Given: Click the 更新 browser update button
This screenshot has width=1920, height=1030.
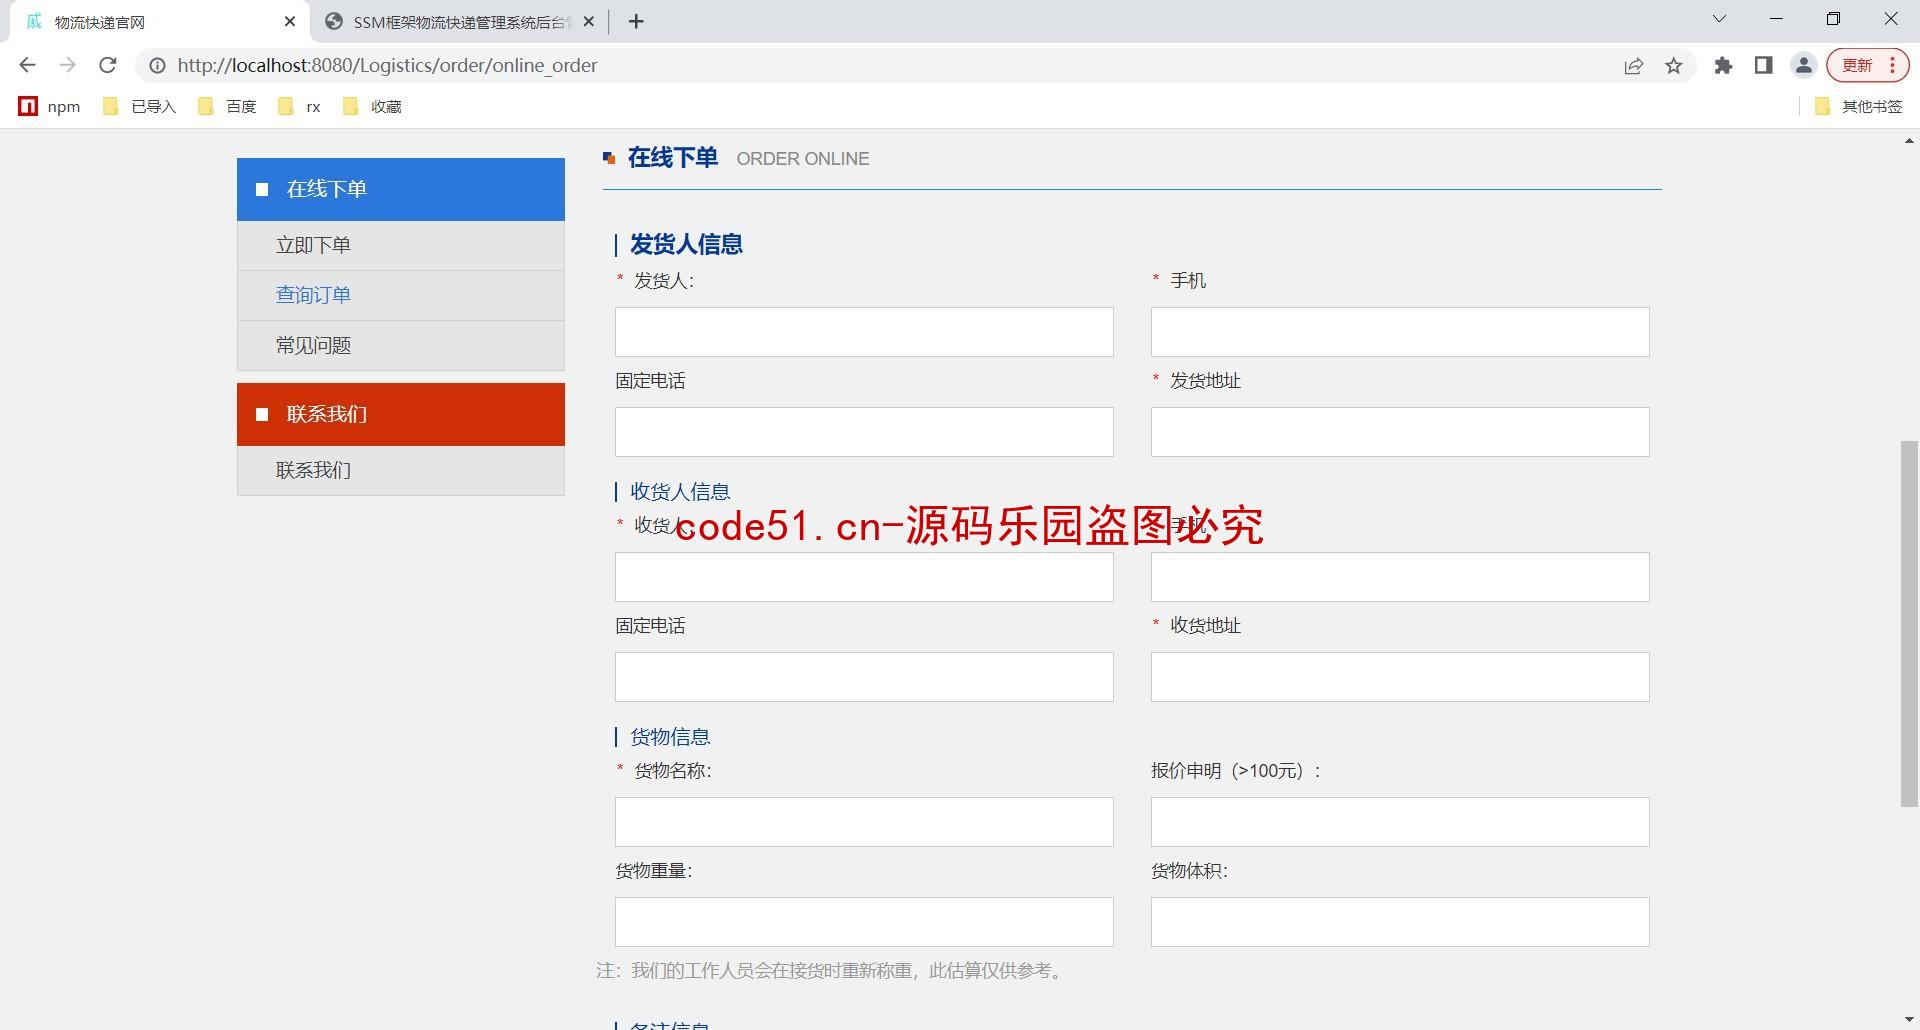Looking at the screenshot, I should (x=1857, y=66).
